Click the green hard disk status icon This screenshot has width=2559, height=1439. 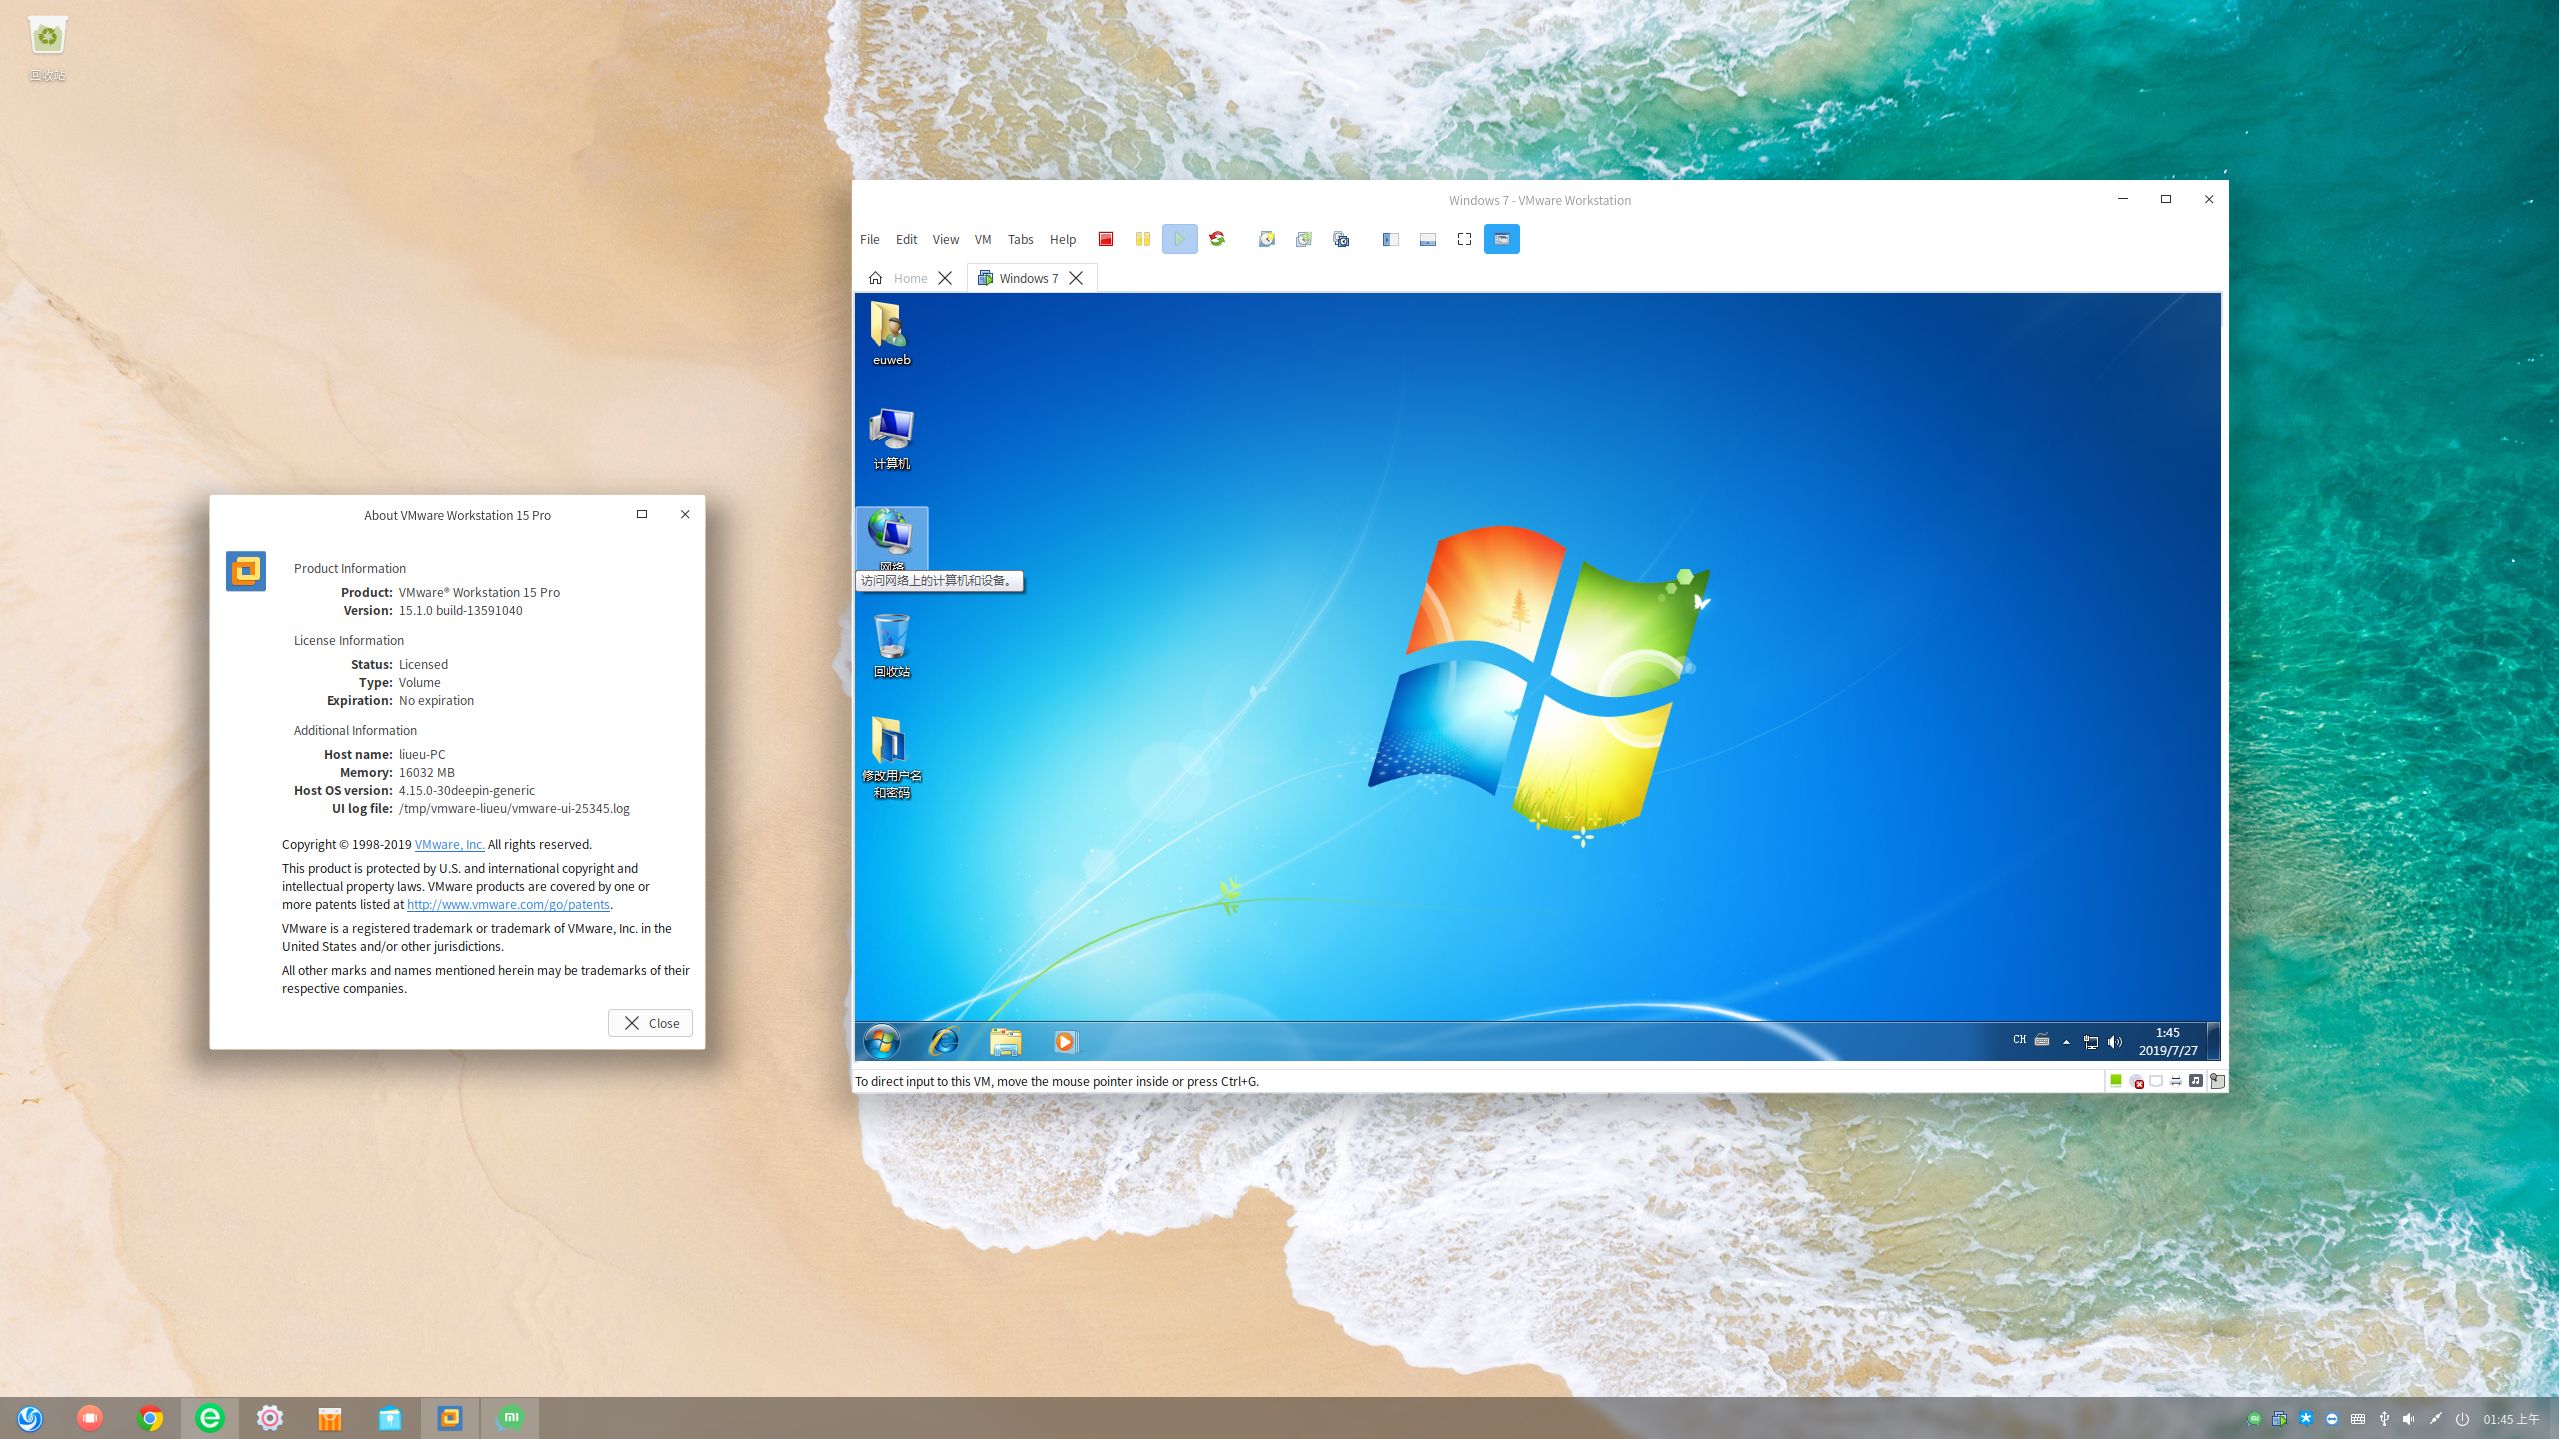click(x=2116, y=1081)
